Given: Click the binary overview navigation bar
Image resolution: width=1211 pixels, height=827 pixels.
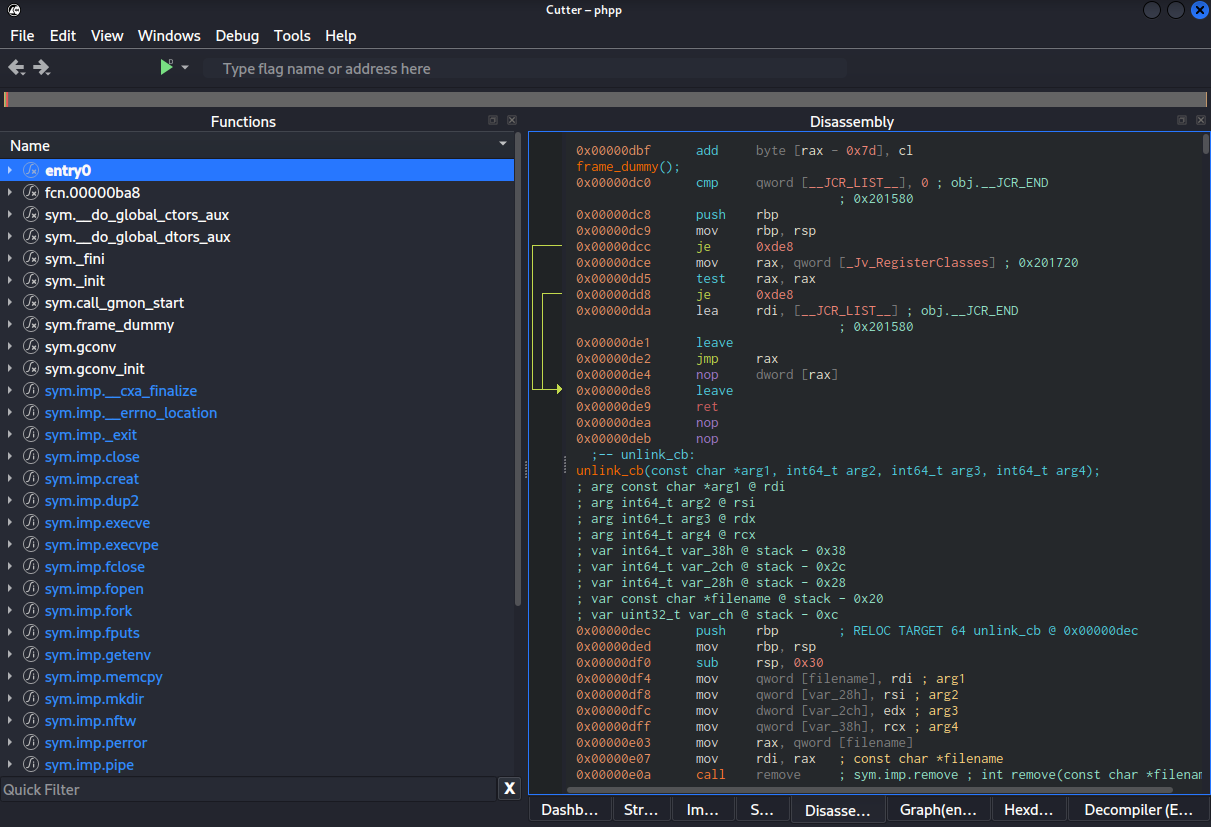Looking at the screenshot, I should tap(605, 99).
